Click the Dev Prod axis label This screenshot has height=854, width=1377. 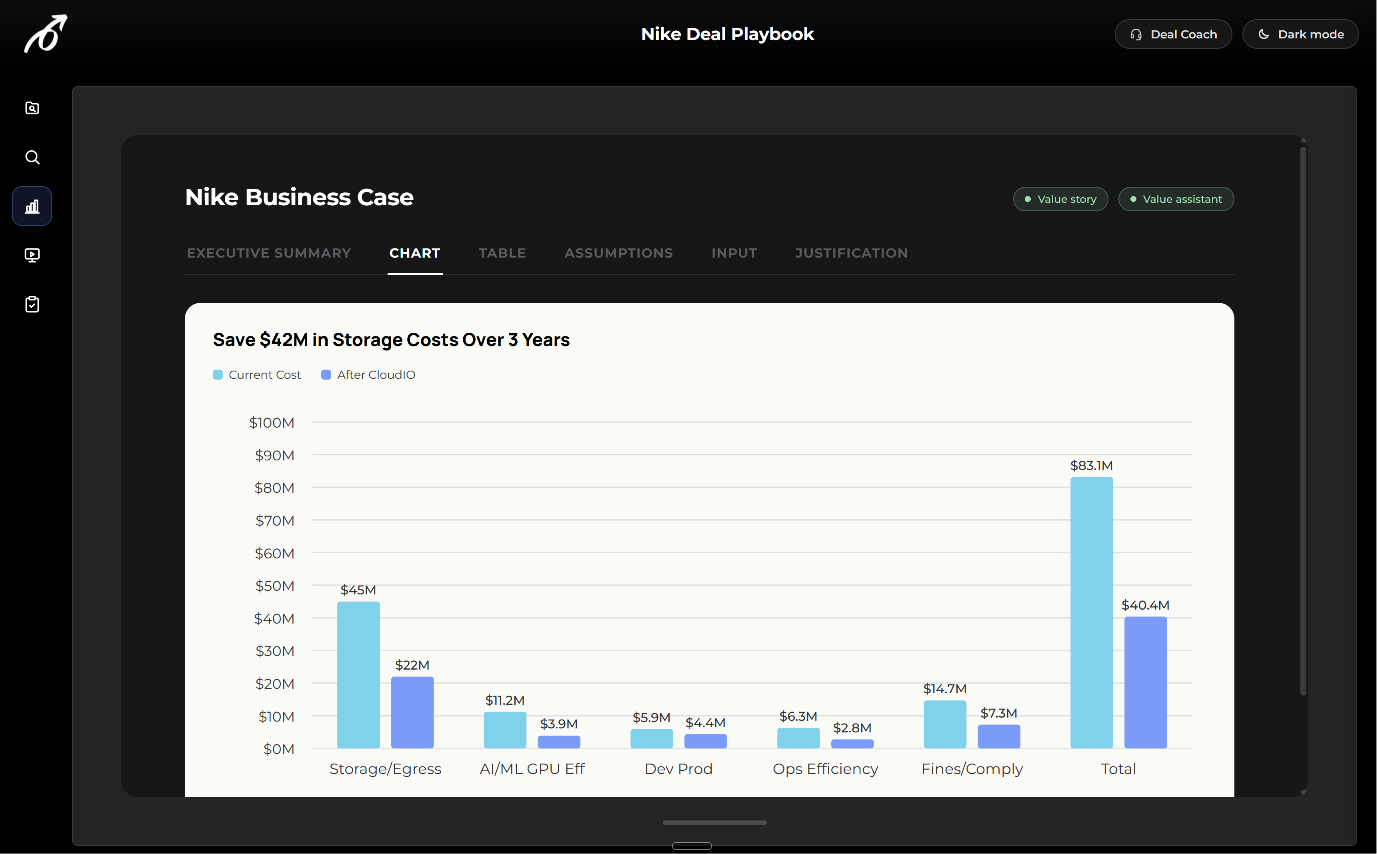coord(679,769)
